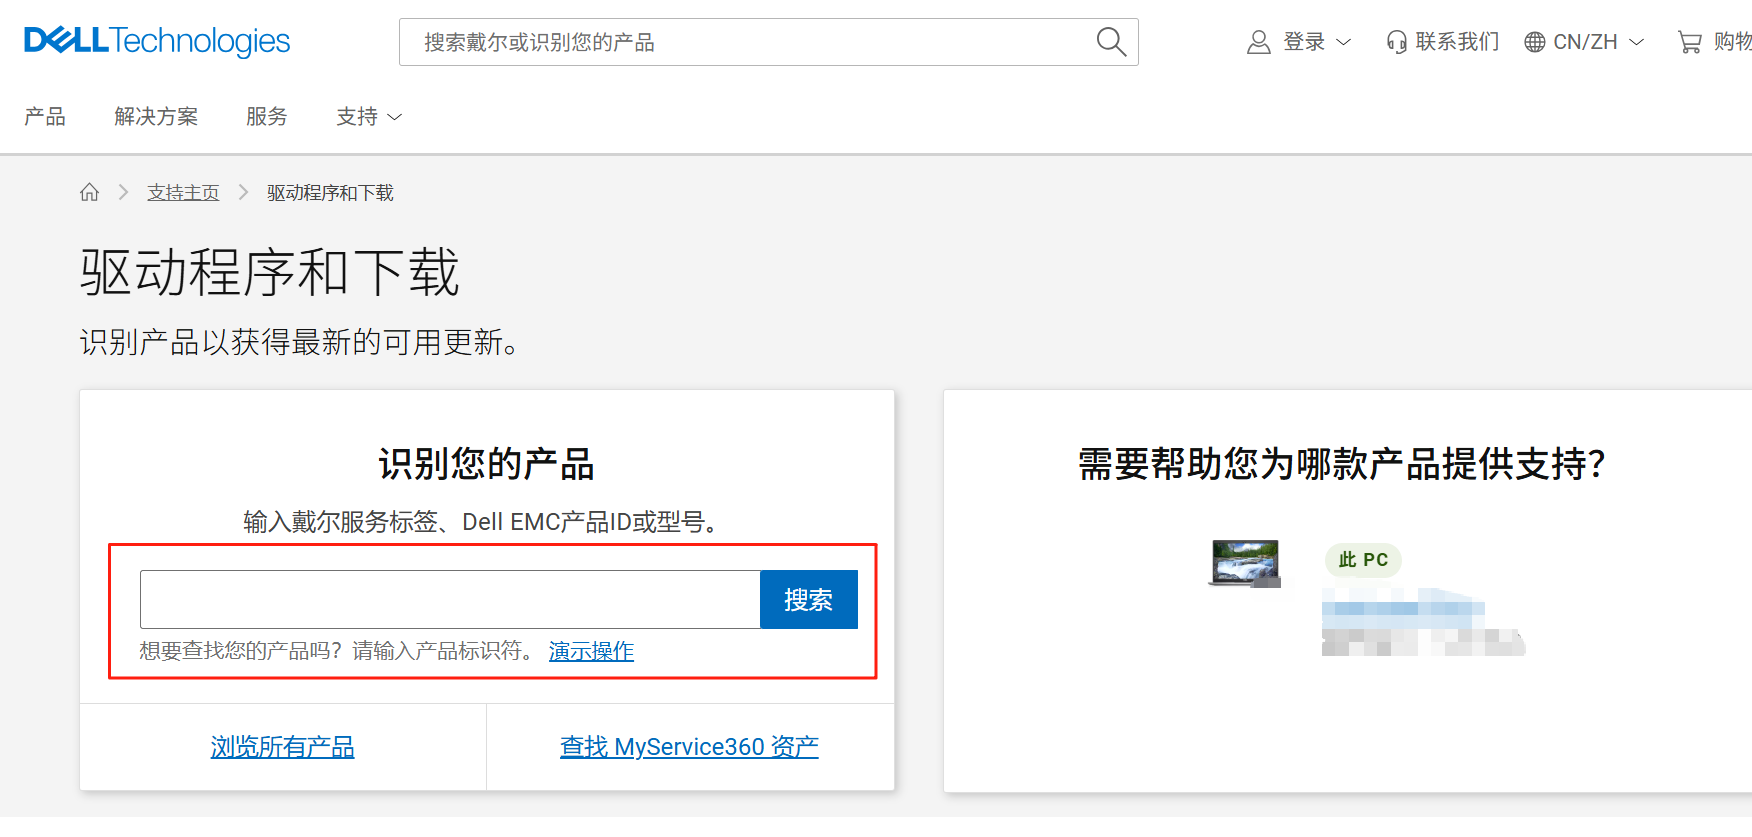Click the magnifier icon in top search bar
This screenshot has width=1752, height=837.
pos(1111,42)
